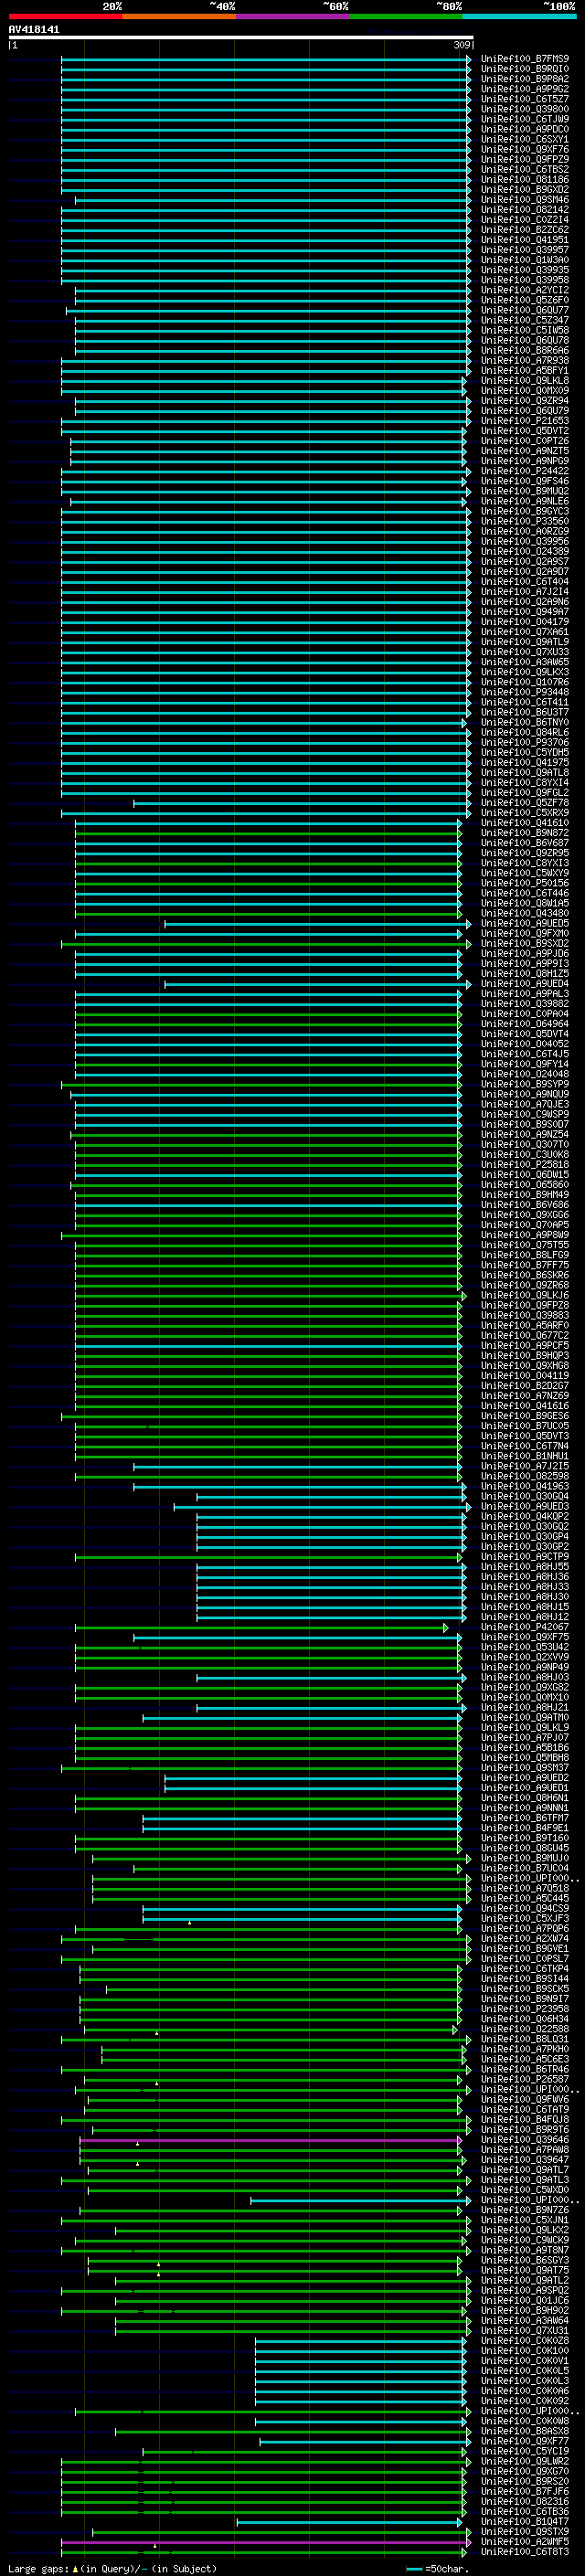
Task: Click the orange ~40% identity legend bar
Action: click(x=179, y=16)
